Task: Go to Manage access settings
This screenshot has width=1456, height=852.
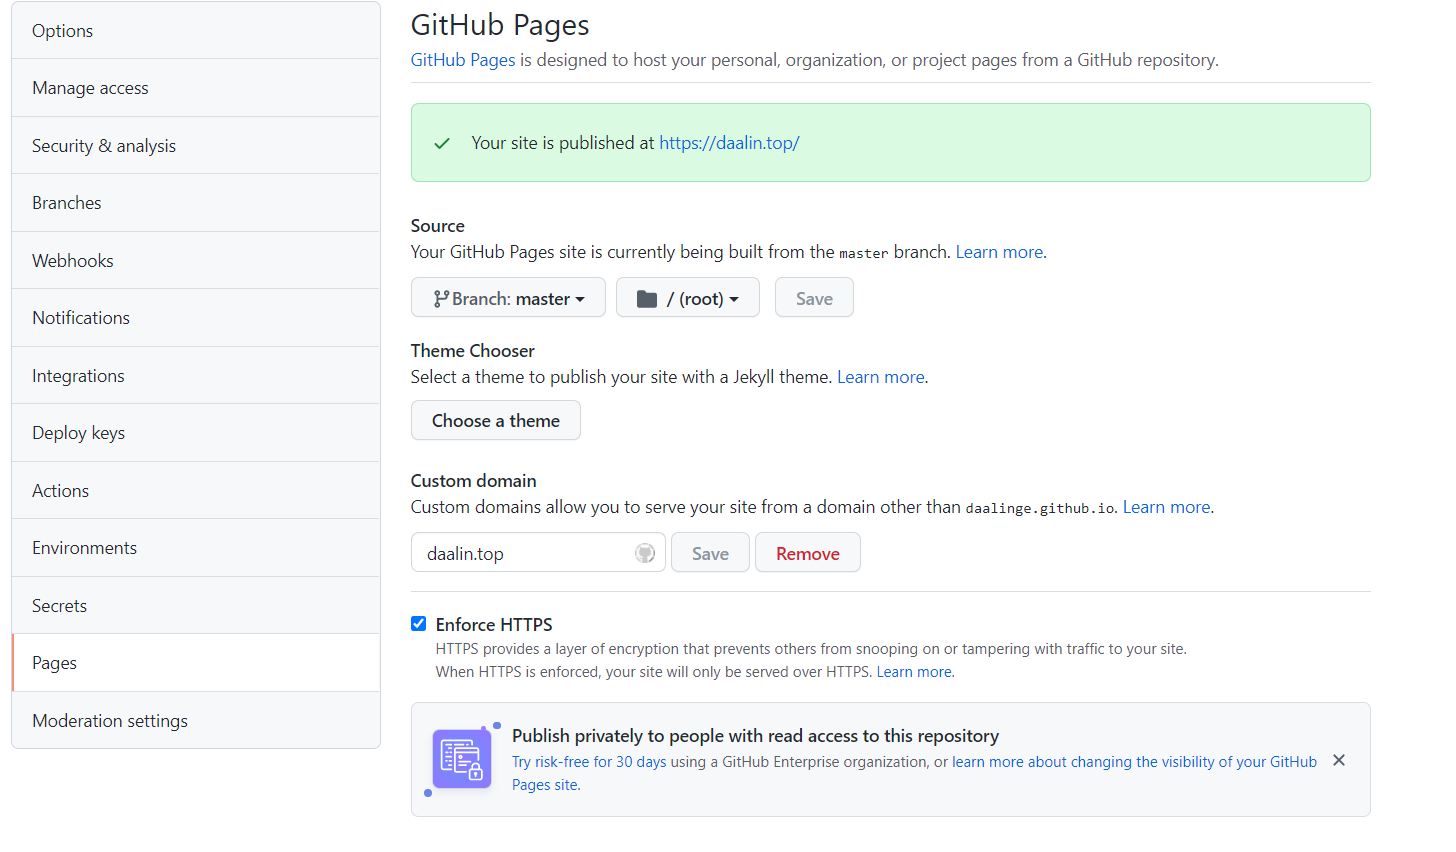Action: click(196, 88)
